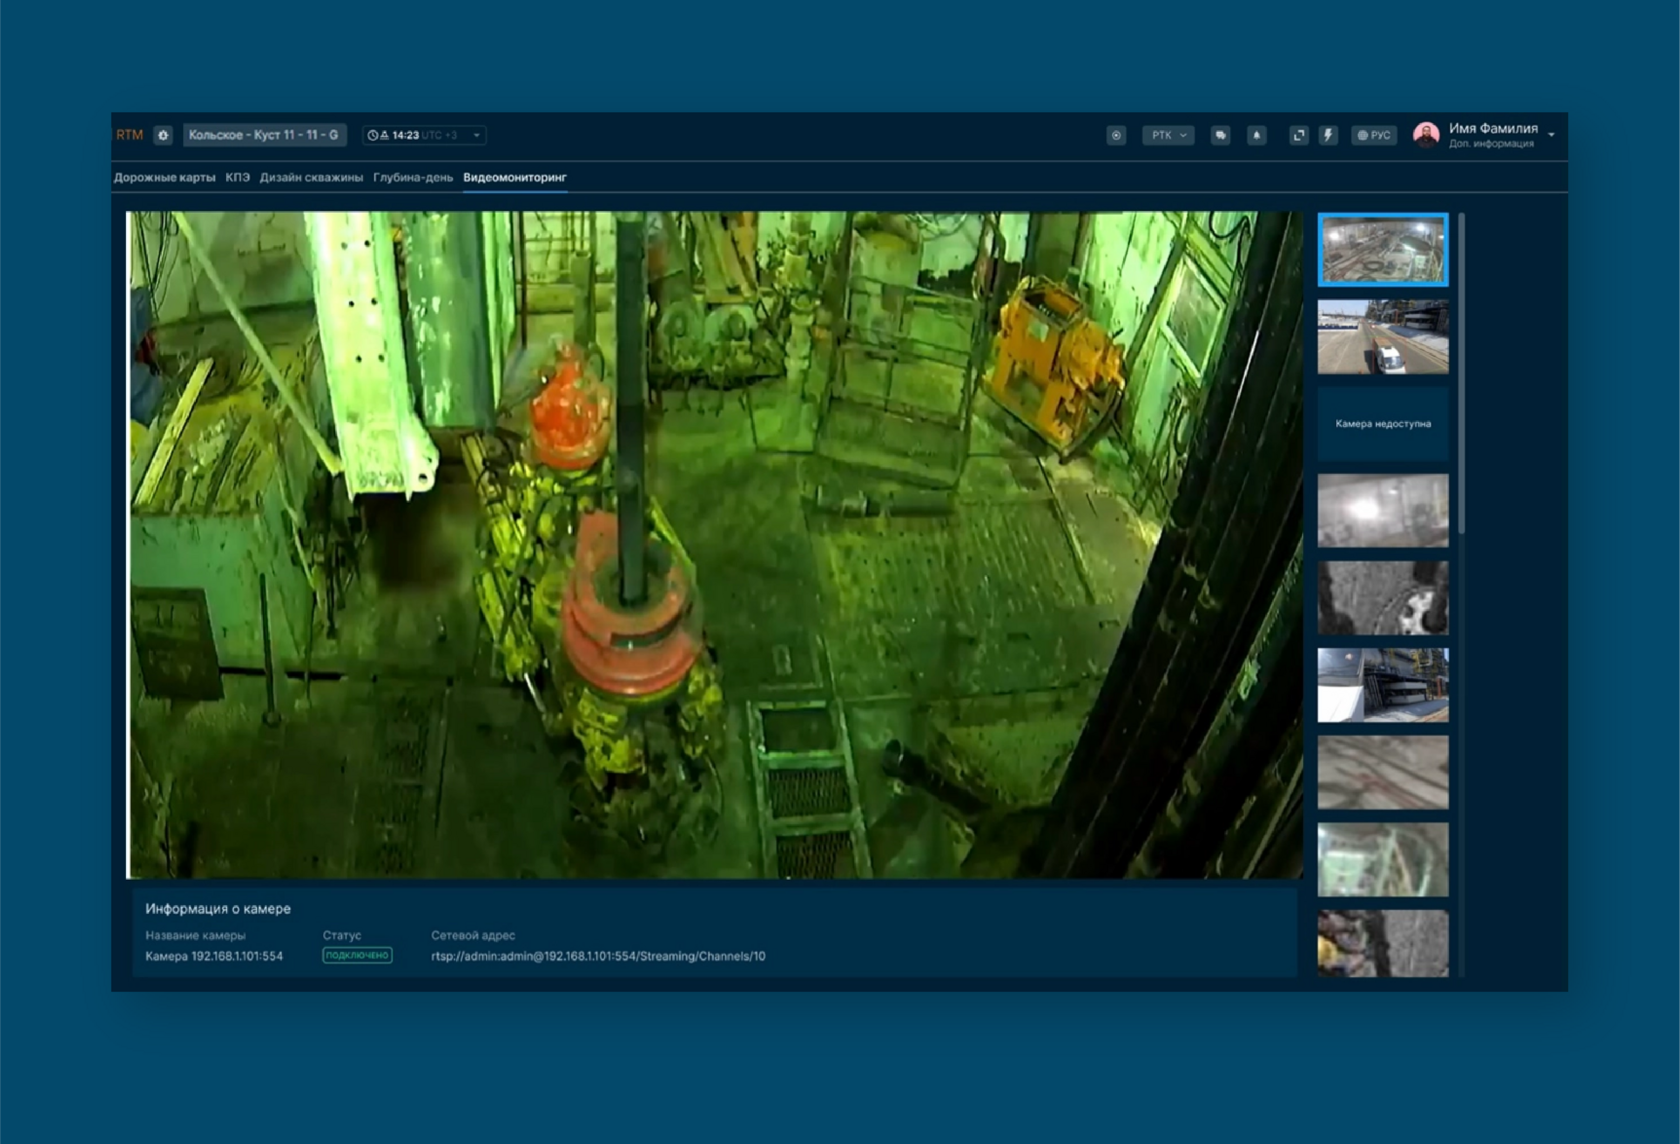Click the Доп. информация subtitle
The height and width of the screenshot is (1144, 1680).
[1491, 144]
